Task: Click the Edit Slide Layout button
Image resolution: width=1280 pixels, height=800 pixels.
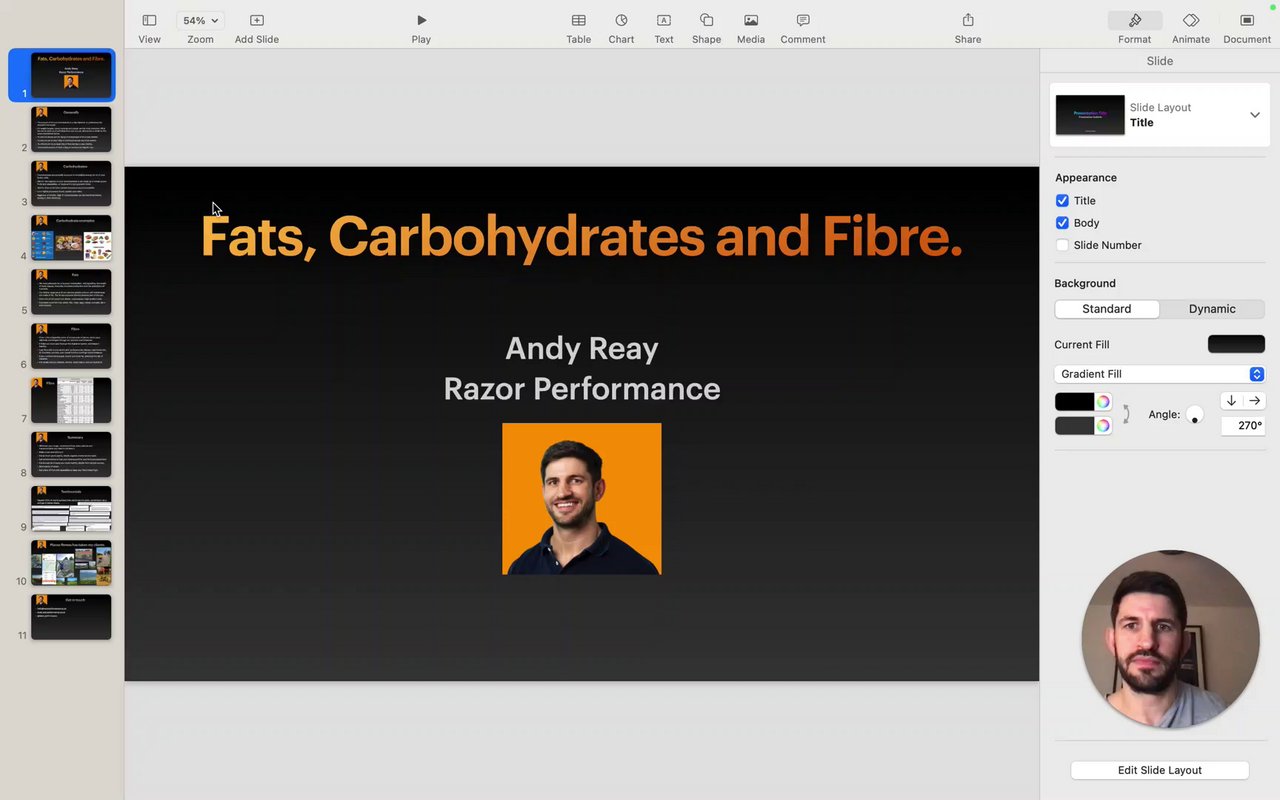Action: (x=1159, y=770)
